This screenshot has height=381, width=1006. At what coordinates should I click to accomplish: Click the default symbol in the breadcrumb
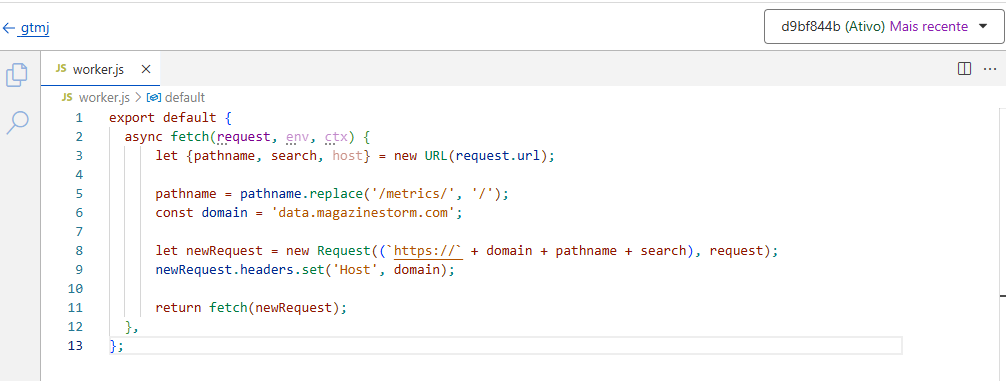[x=185, y=97]
